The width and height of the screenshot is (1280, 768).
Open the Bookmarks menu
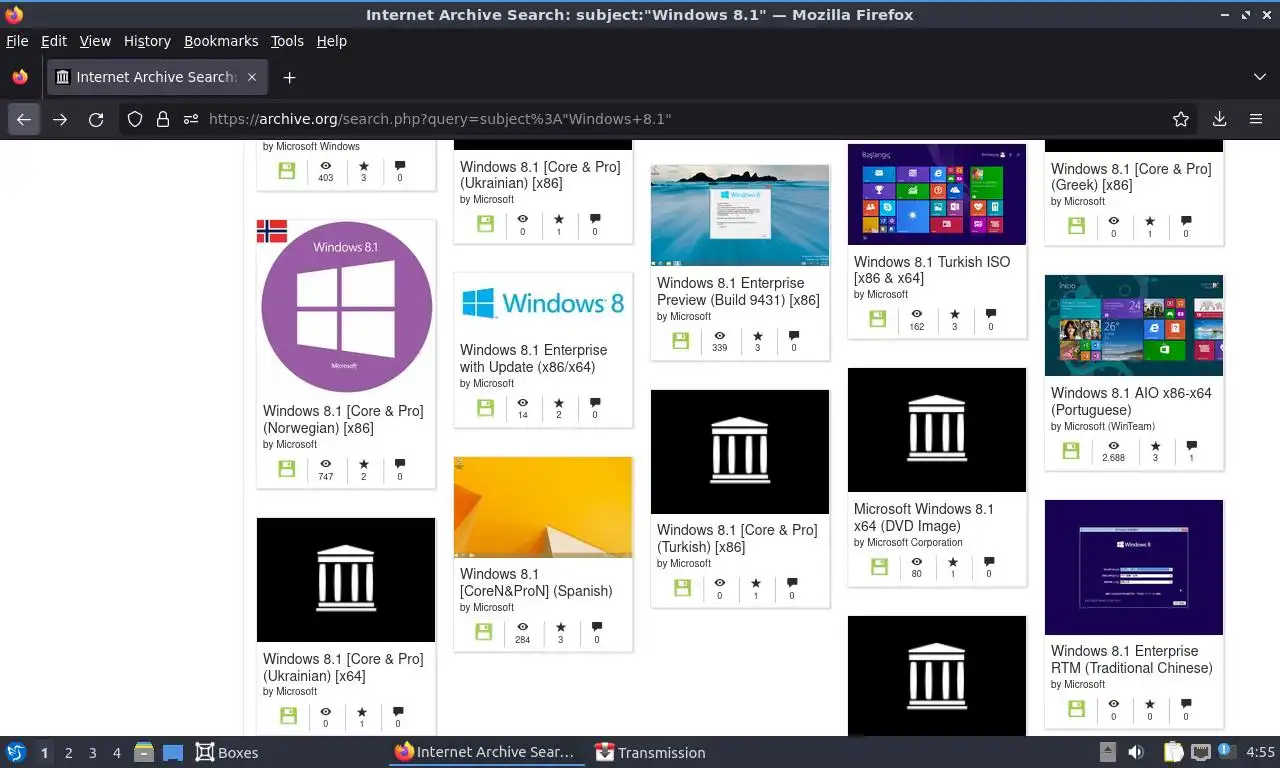(x=221, y=41)
